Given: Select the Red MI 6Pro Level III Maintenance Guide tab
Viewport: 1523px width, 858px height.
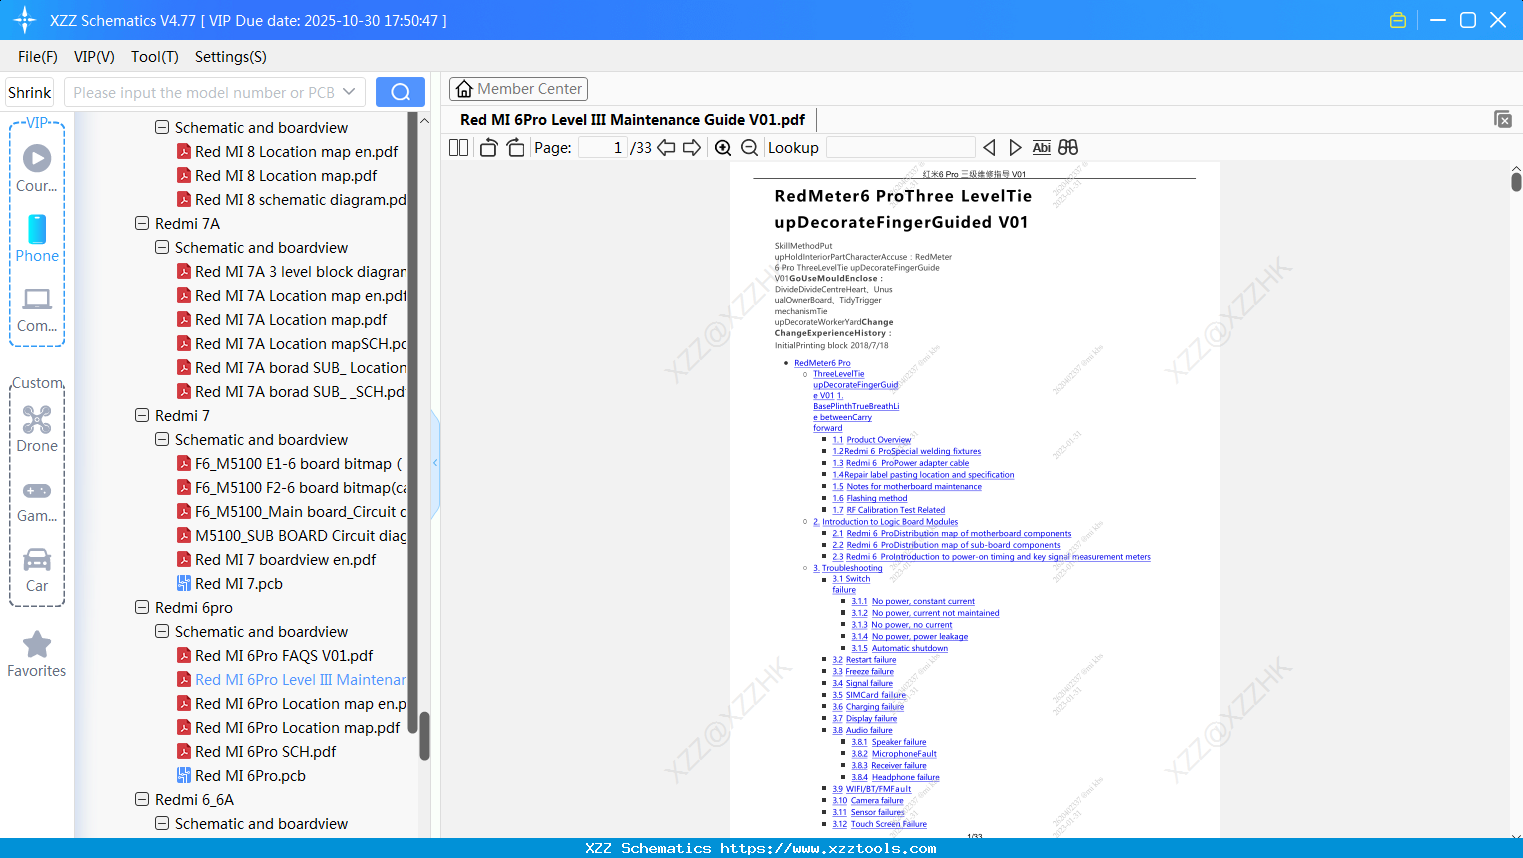Looking at the screenshot, I should click(x=632, y=120).
